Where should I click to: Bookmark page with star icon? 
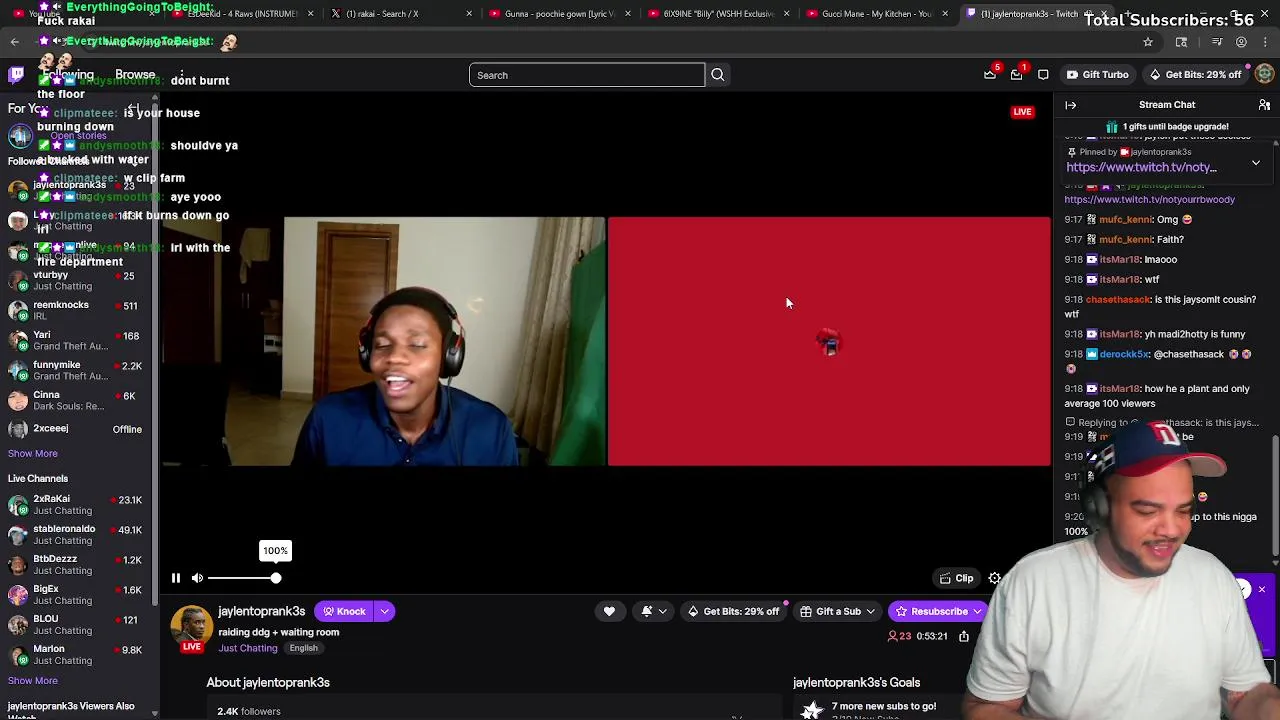[x=1148, y=42]
